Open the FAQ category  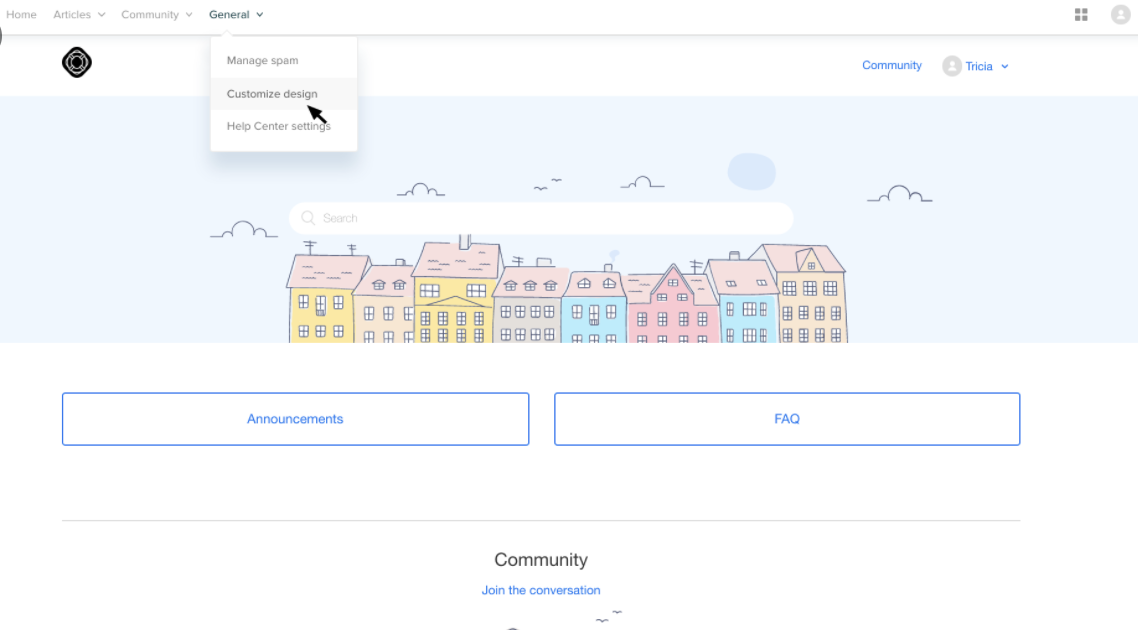[787, 419]
